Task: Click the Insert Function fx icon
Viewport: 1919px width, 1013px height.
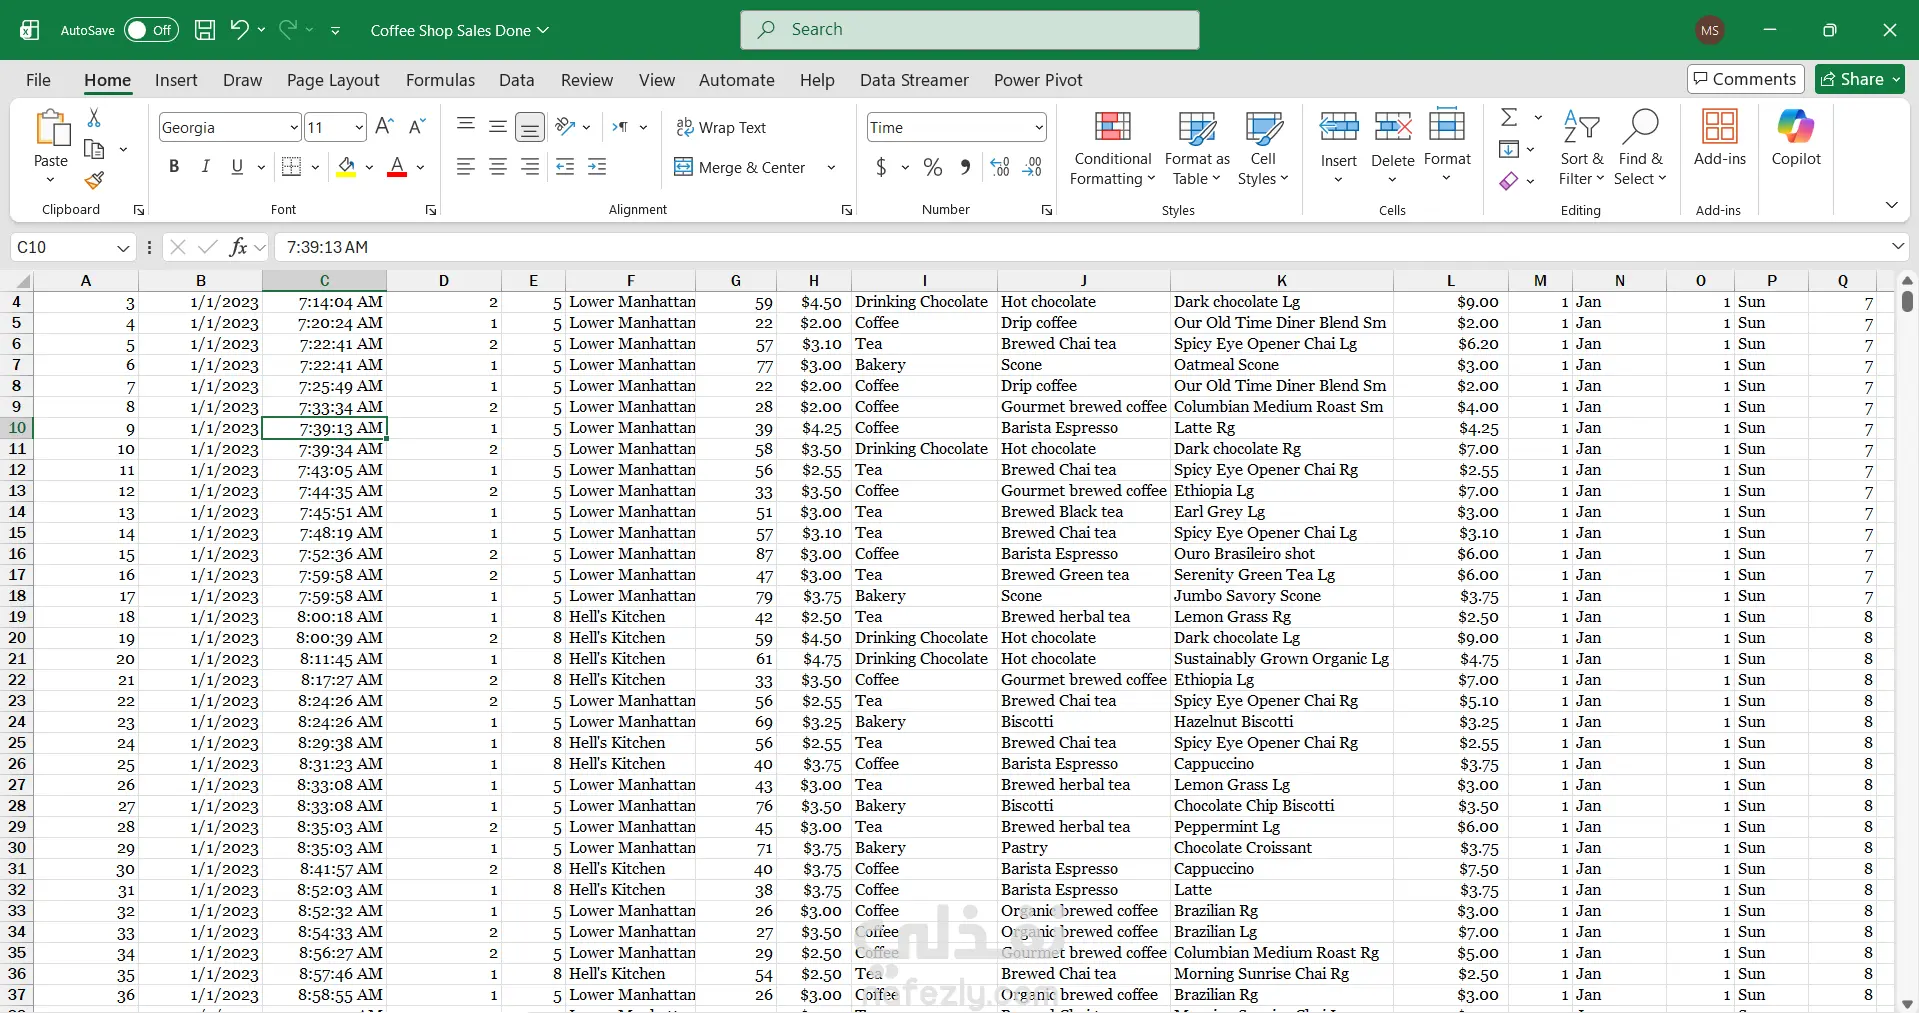Action: click(238, 247)
